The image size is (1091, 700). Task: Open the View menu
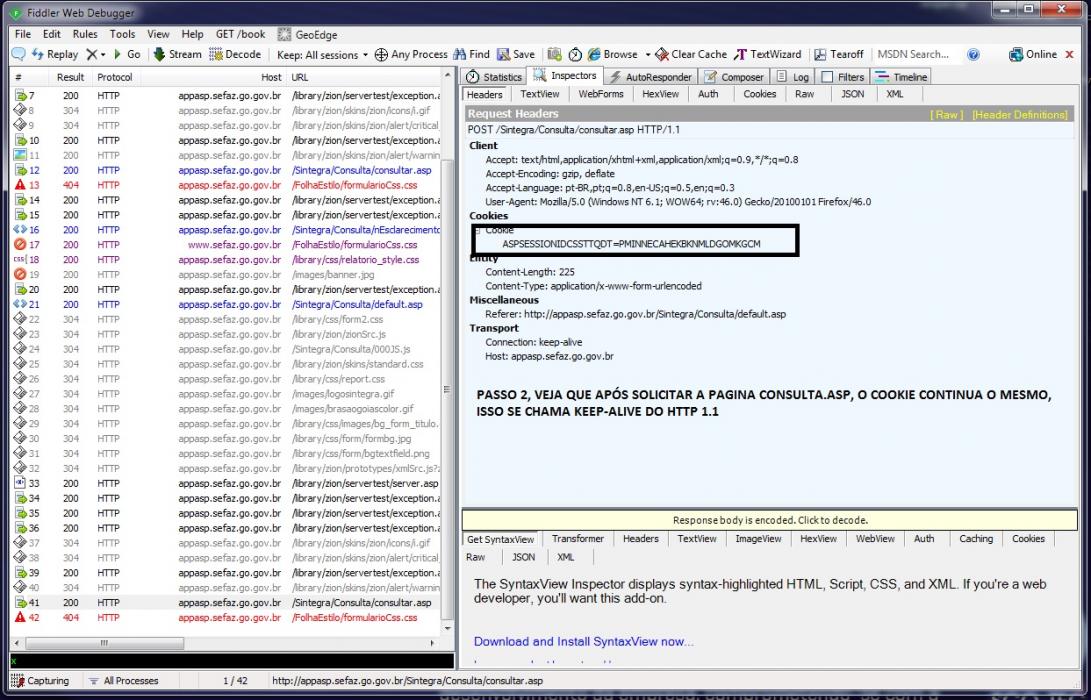[x=158, y=34]
